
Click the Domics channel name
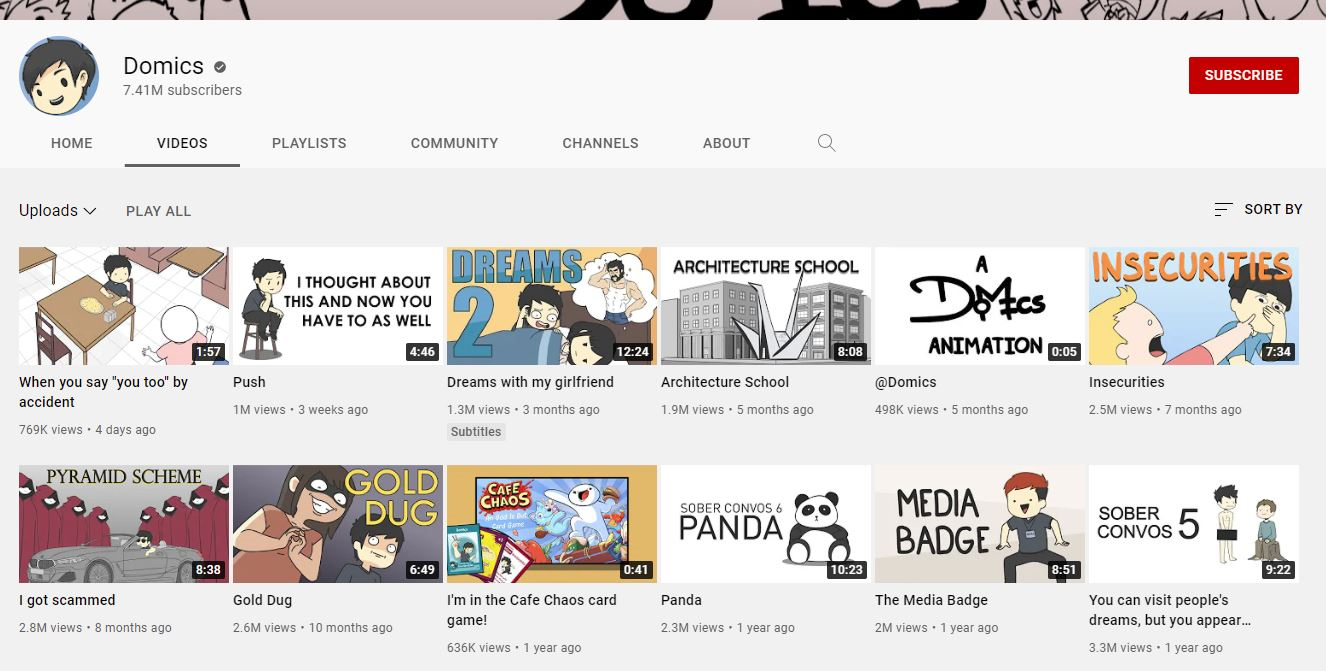(163, 66)
